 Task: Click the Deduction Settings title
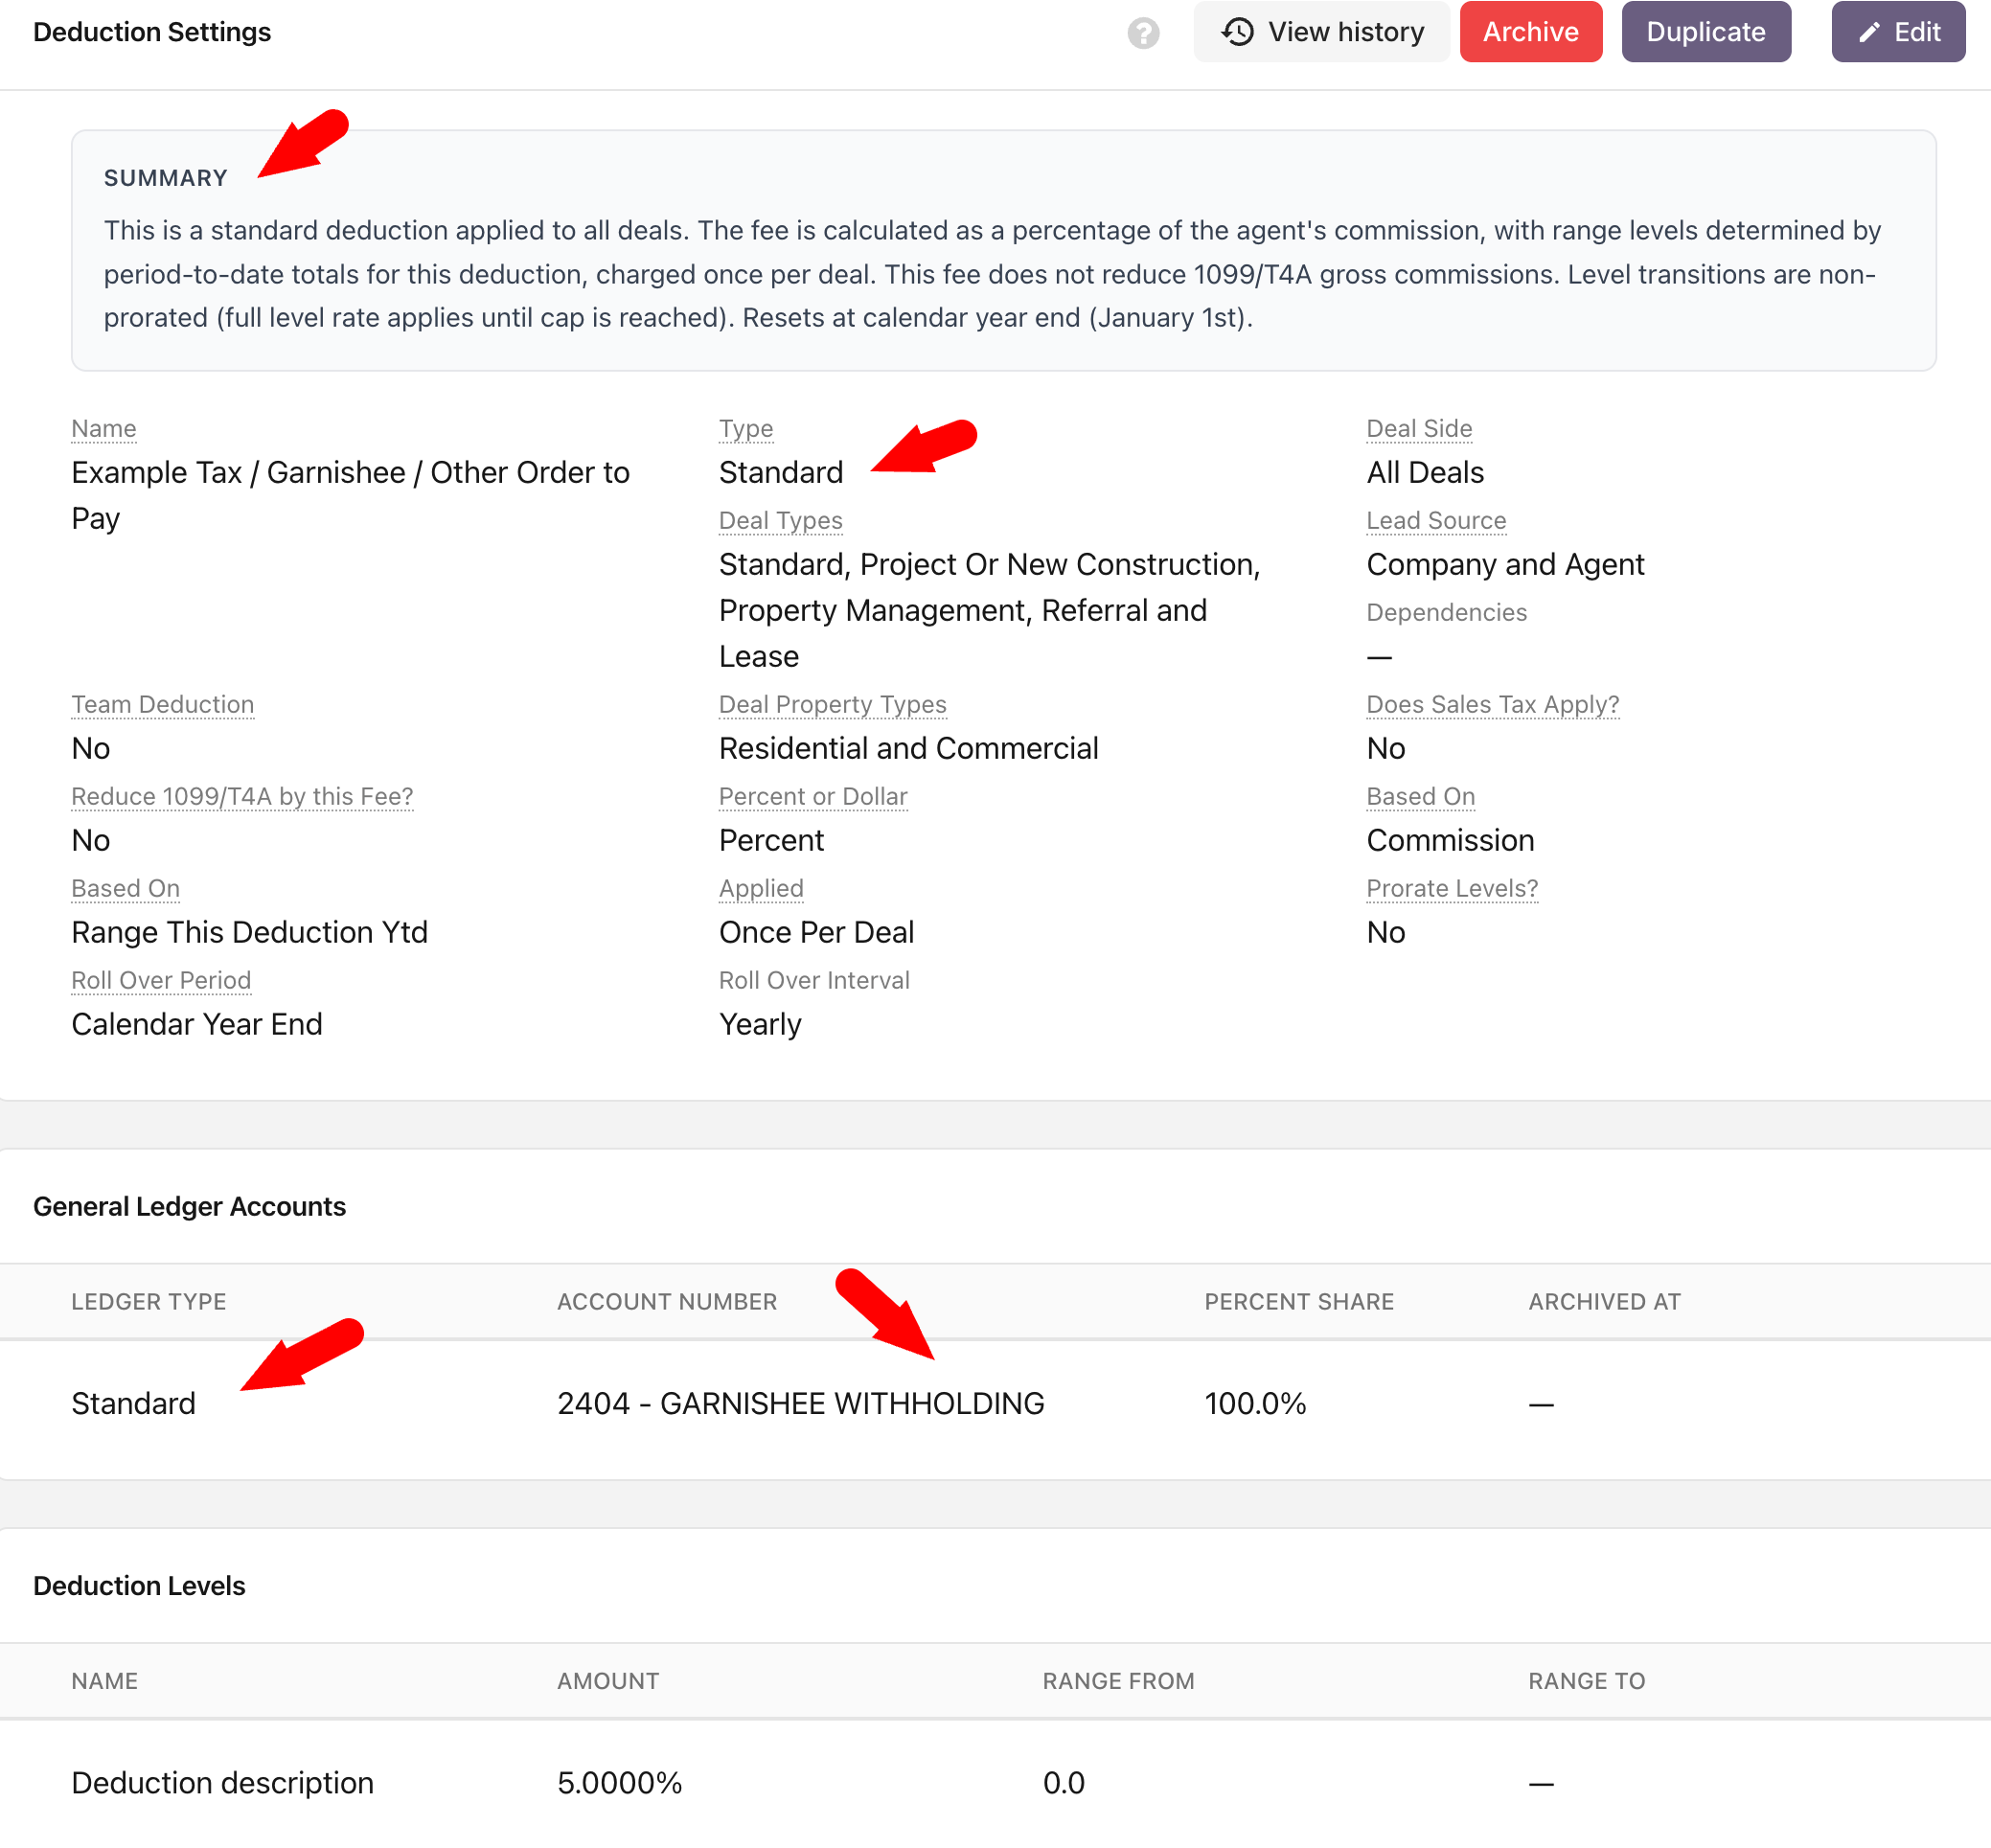(x=152, y=32)
